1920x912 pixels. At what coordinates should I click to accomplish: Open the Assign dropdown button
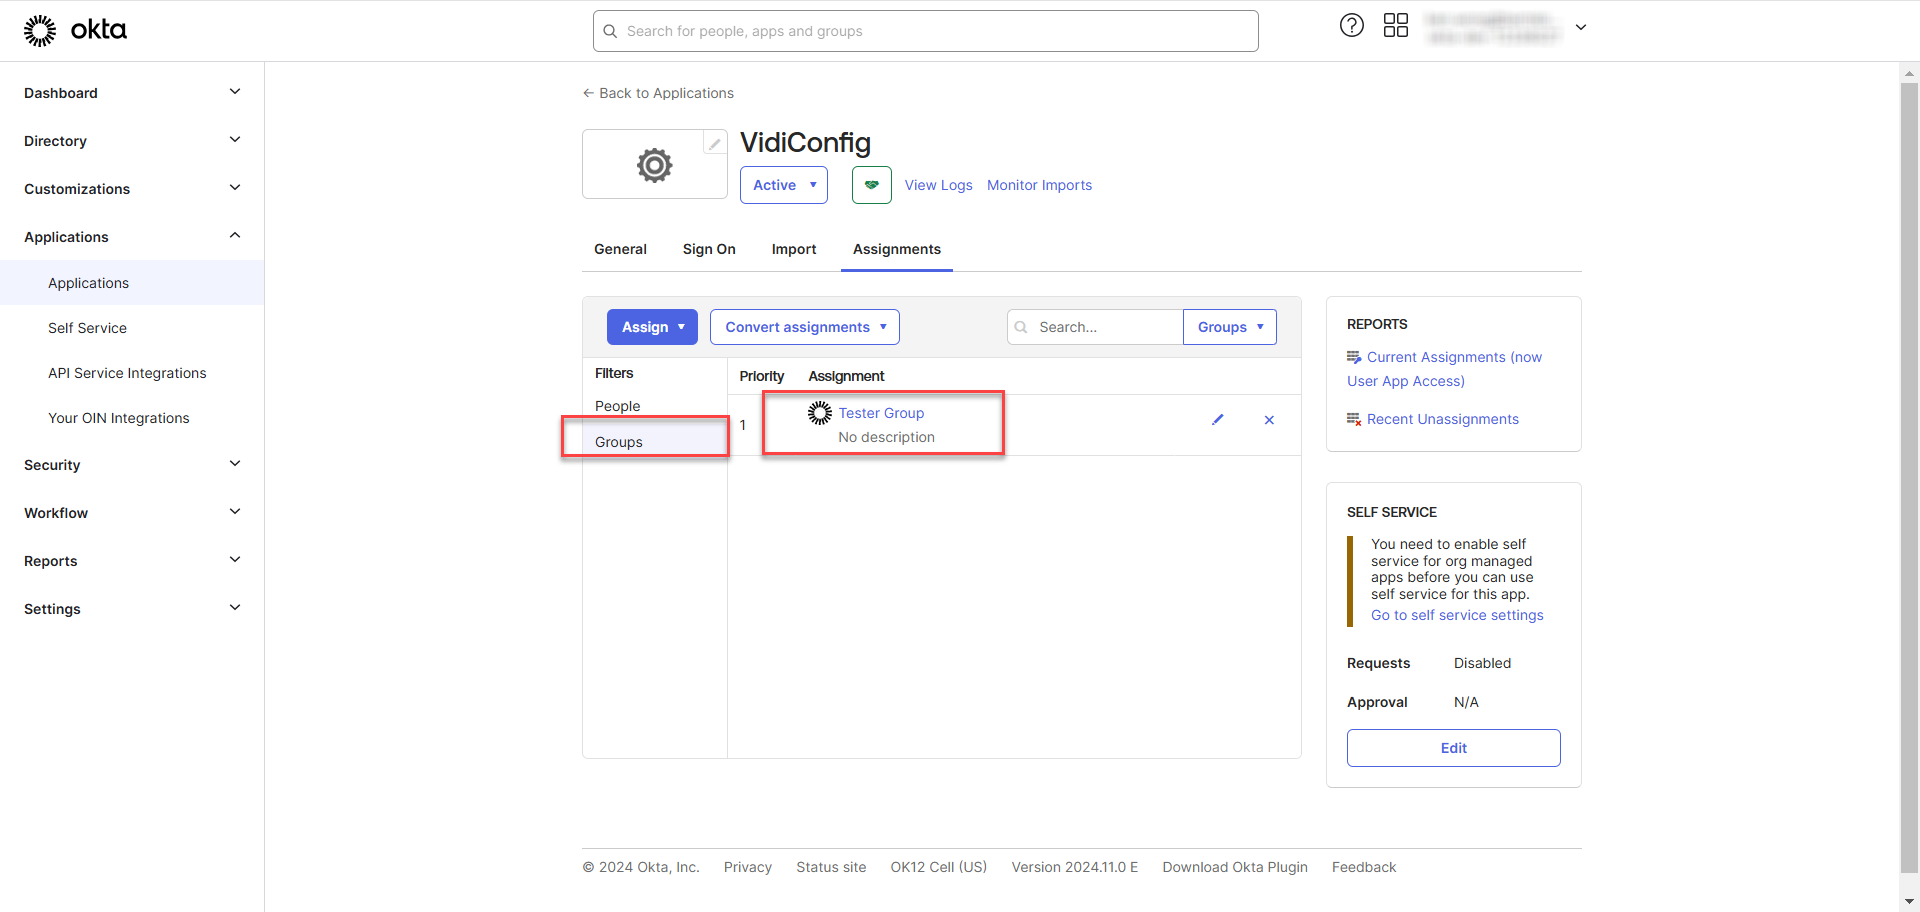coord(652,327)
